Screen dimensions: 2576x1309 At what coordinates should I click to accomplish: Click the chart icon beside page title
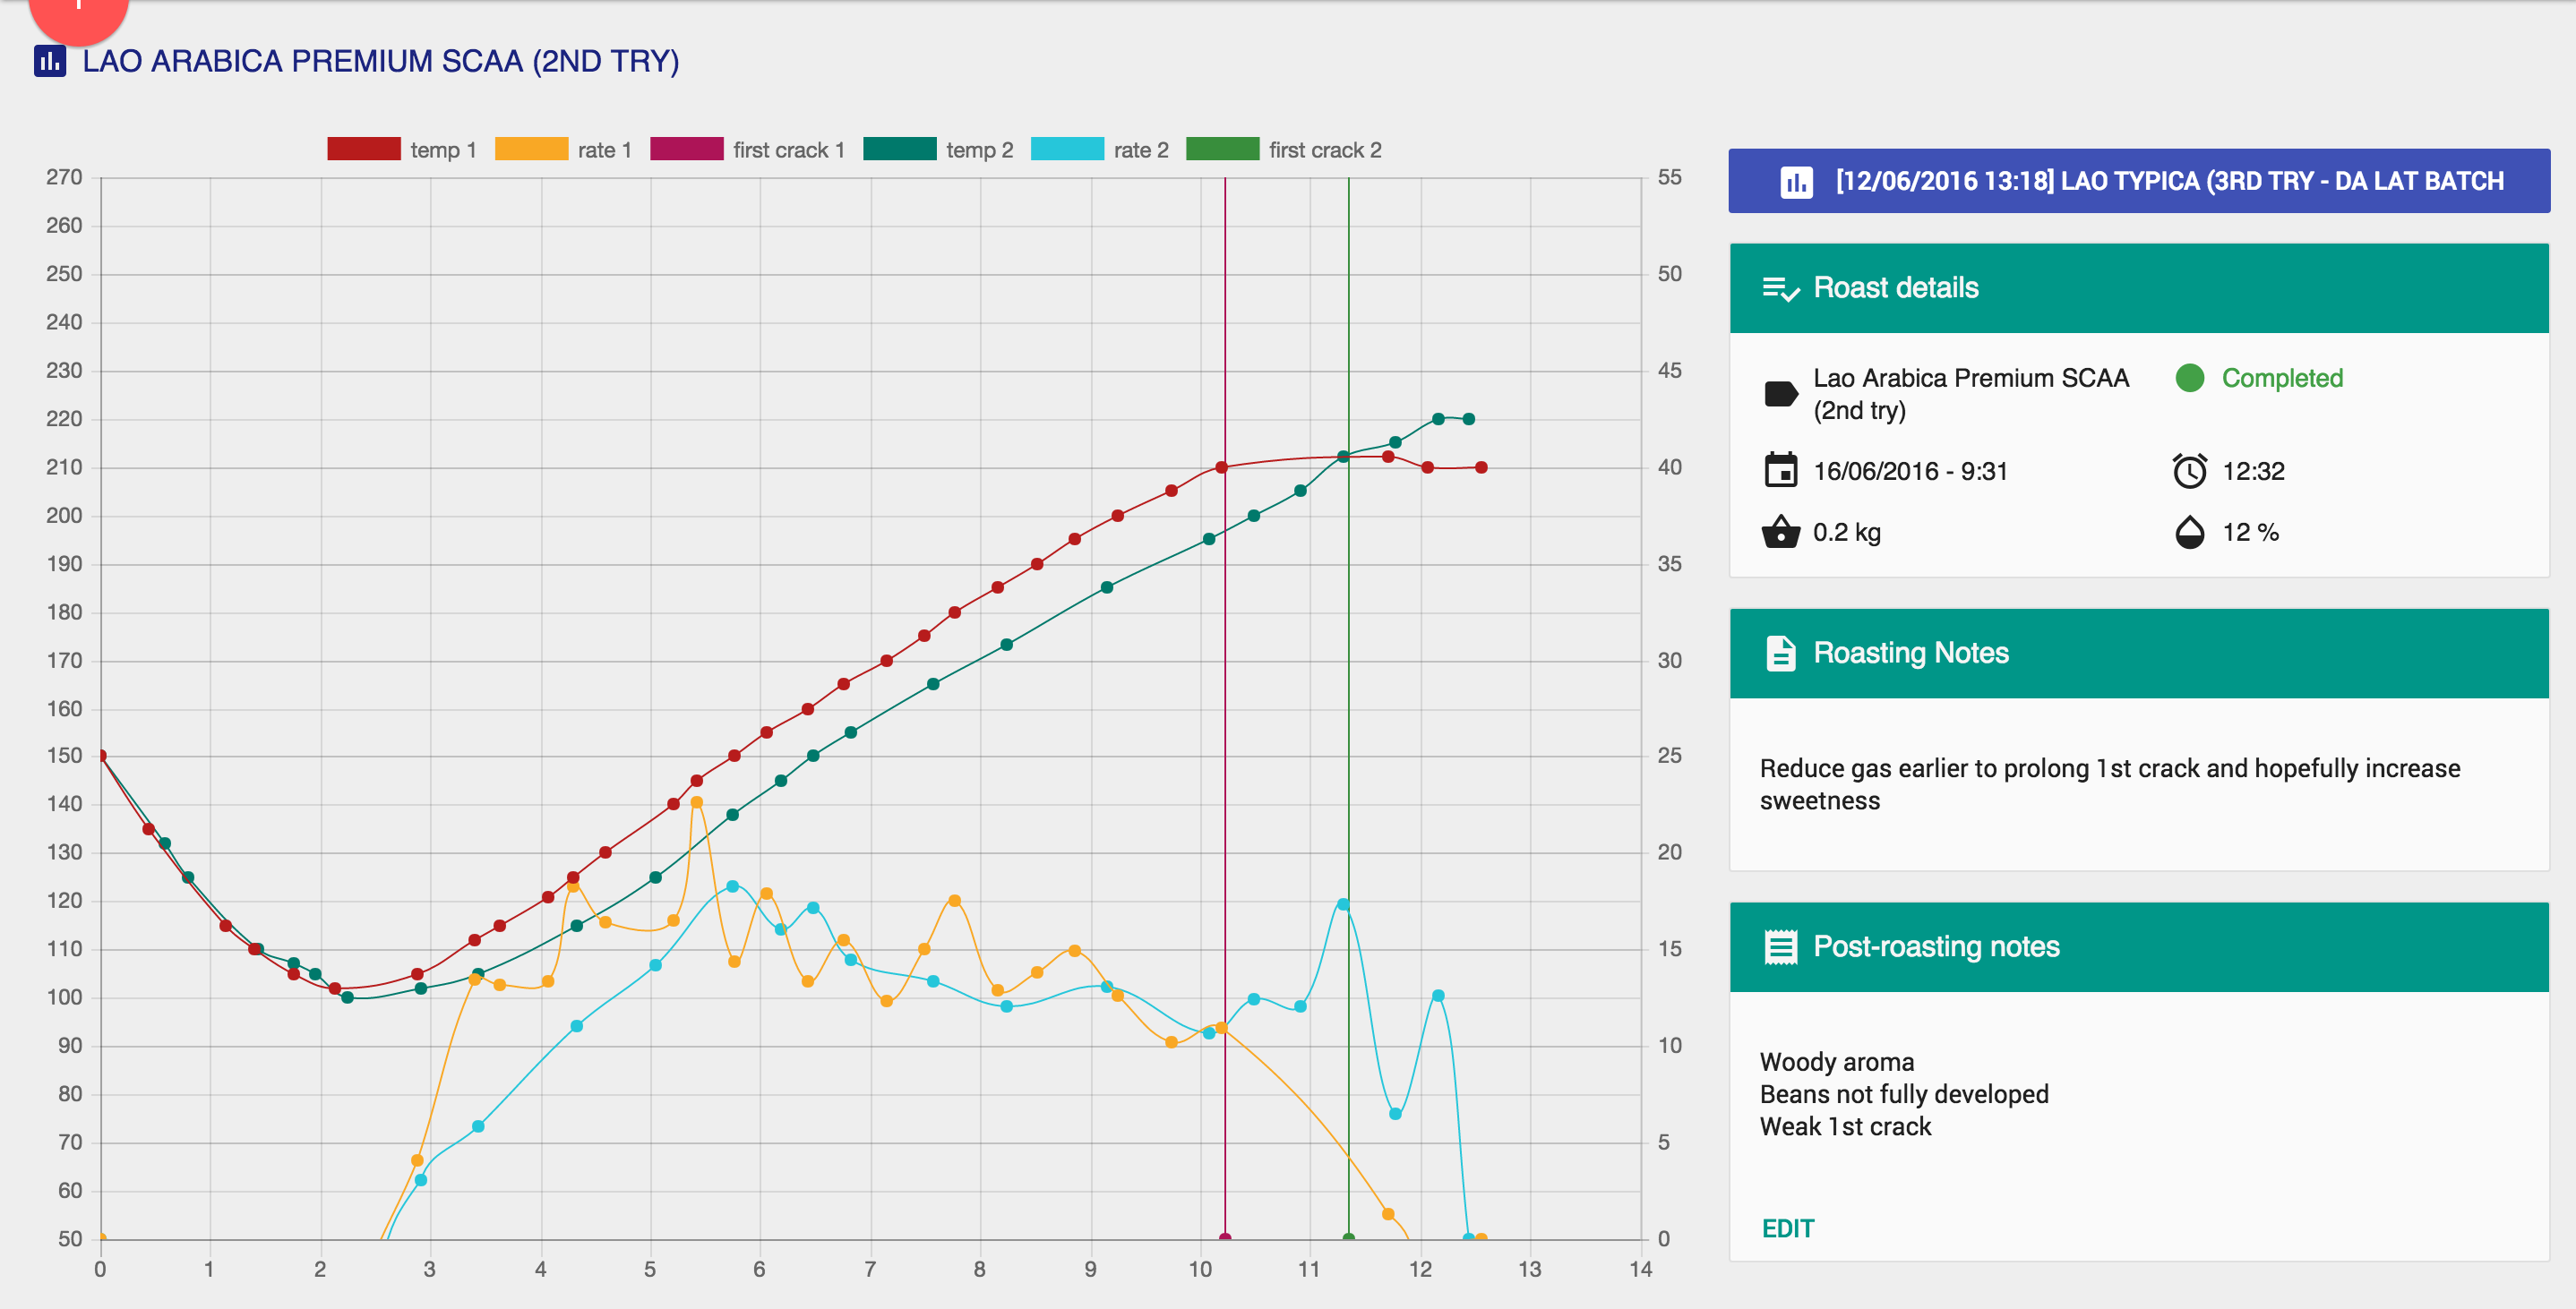point(50,61)
